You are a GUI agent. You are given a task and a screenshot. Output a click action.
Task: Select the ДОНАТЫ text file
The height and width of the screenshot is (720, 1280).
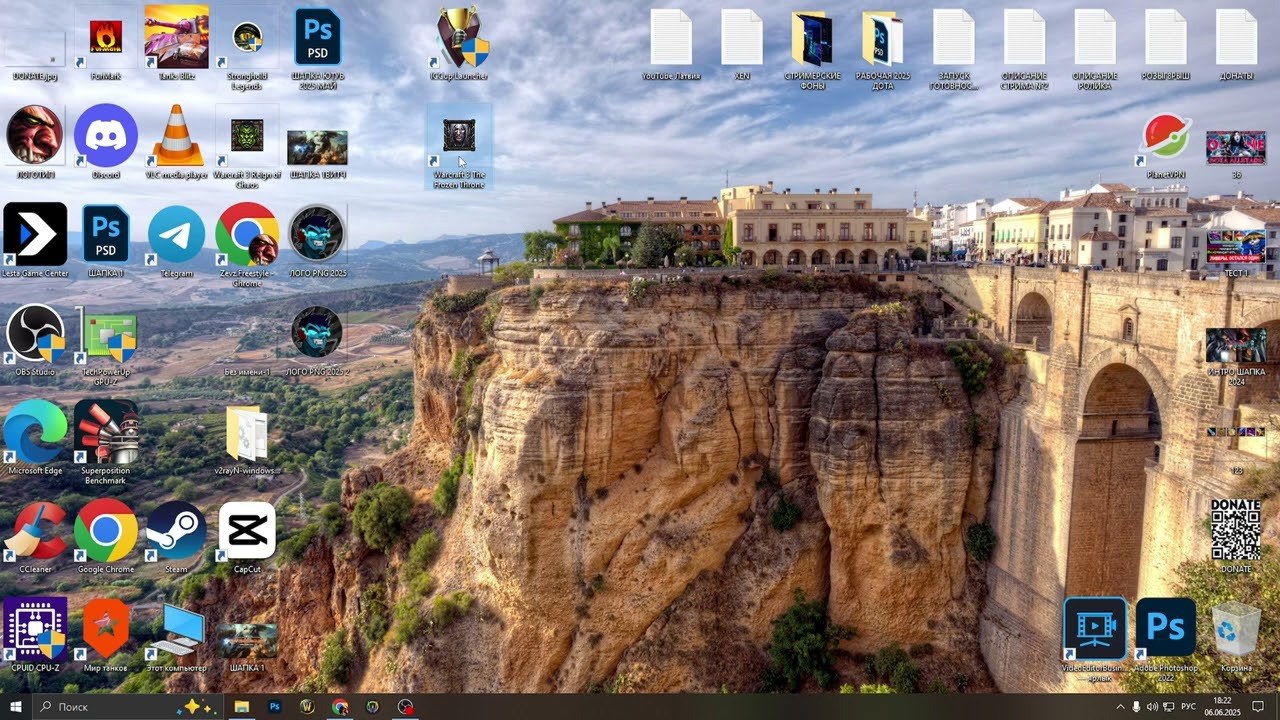tap(1236, 45)
